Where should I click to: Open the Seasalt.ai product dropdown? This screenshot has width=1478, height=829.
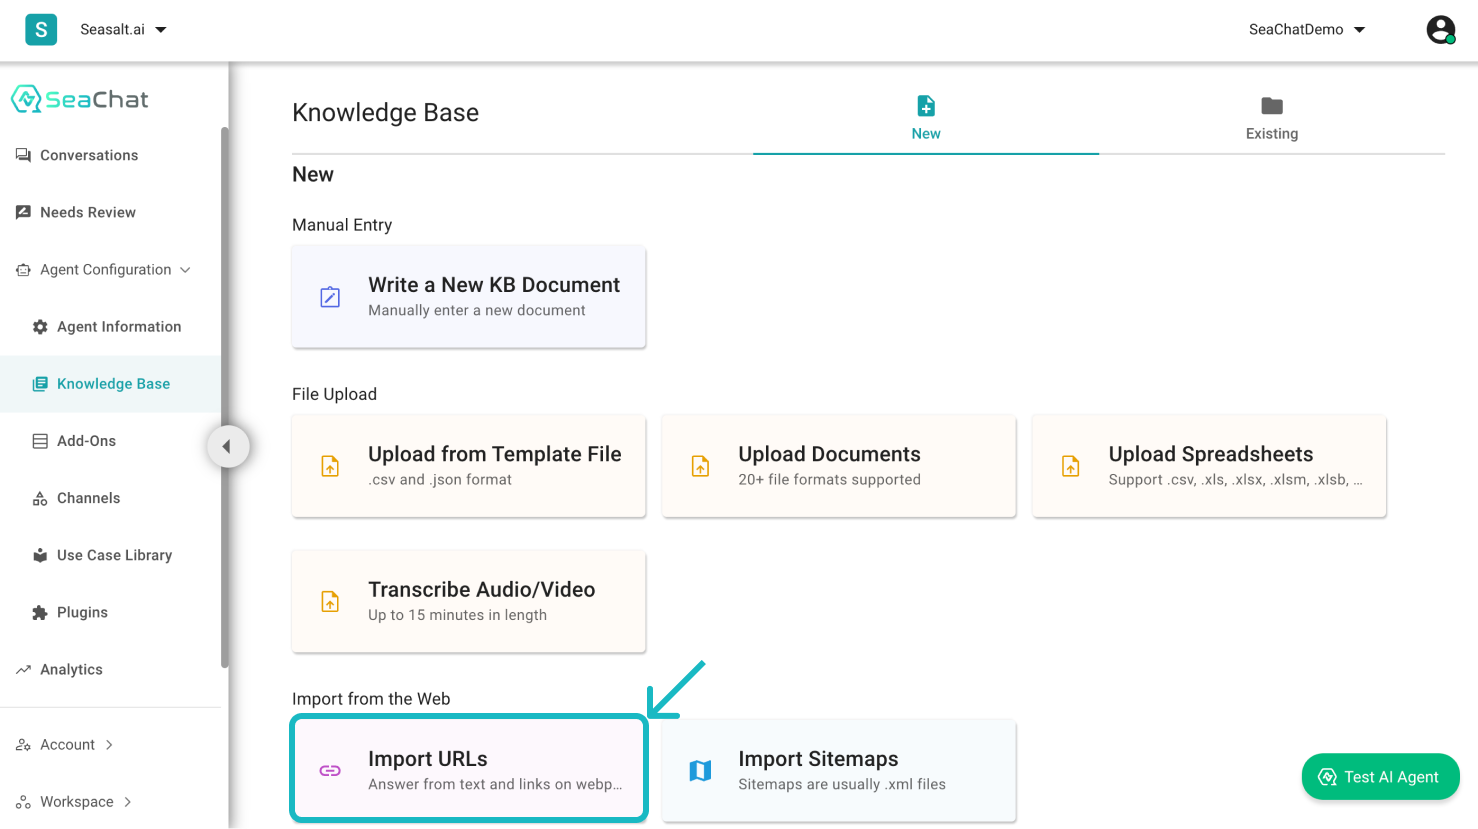click(123, 30)
